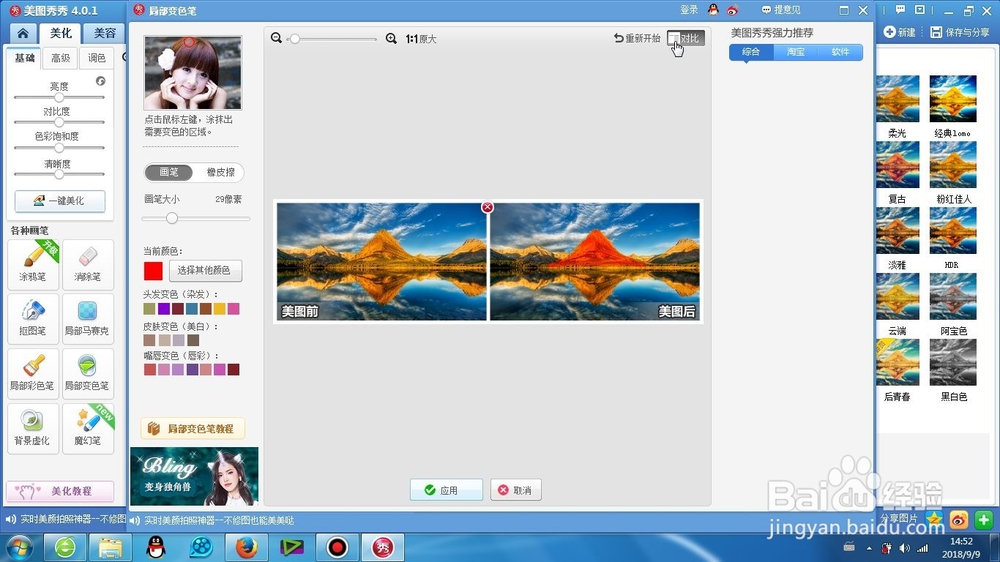Select the 涂鸦笔 graffiti brush tool
This screenshot has height=562, width=1000.
33,264
